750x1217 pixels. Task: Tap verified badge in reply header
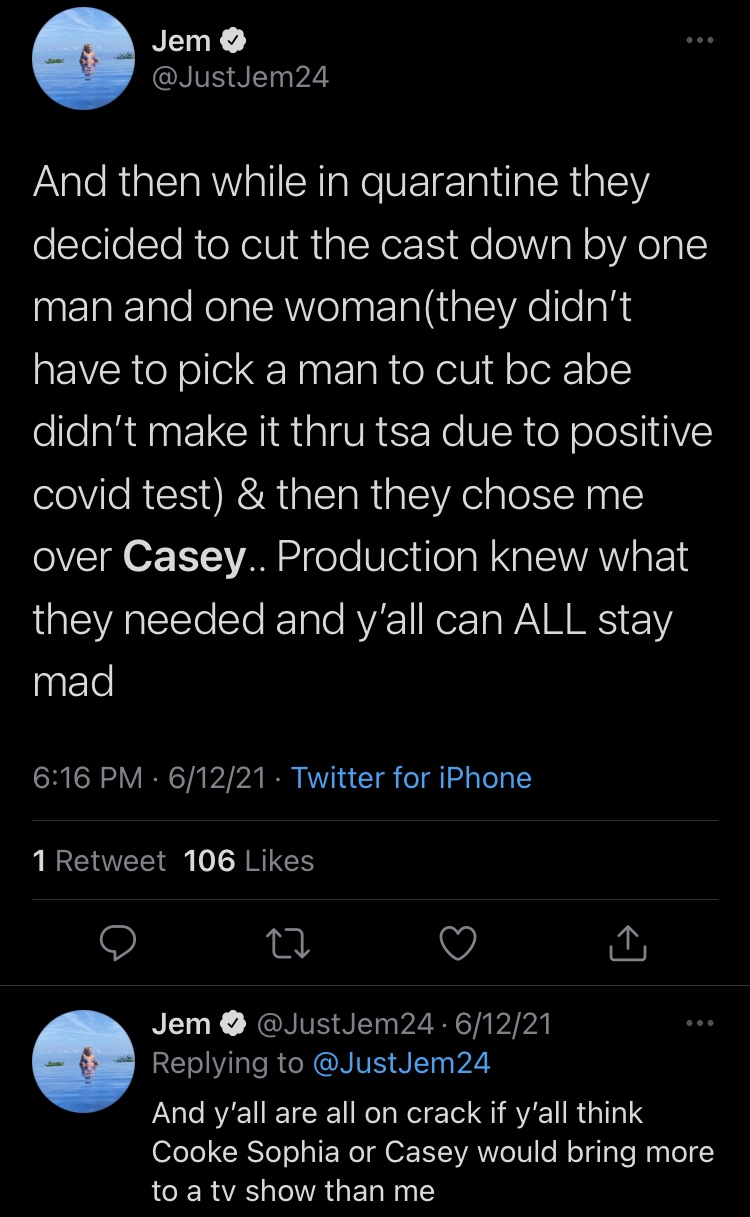tap(233, 1023)
